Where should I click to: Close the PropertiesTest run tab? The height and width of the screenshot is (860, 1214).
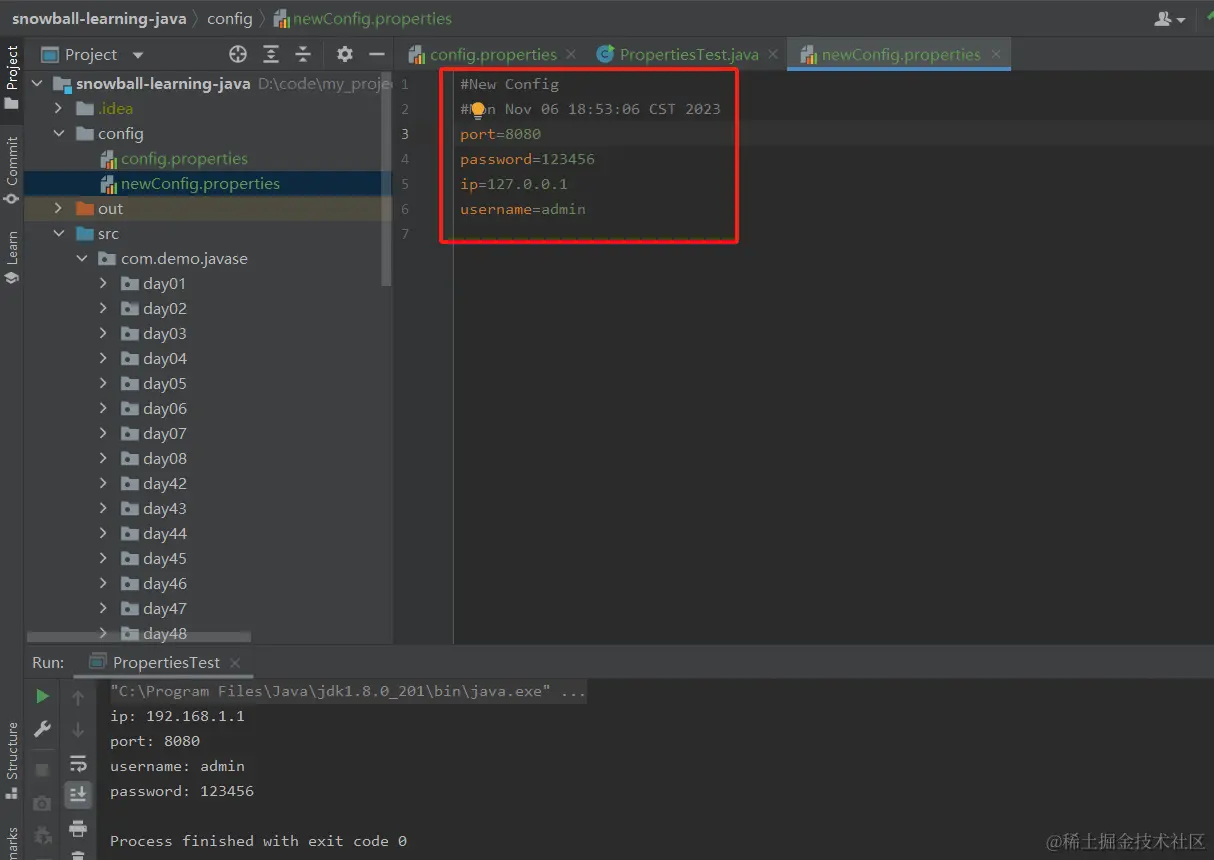(x=235, y=662)
